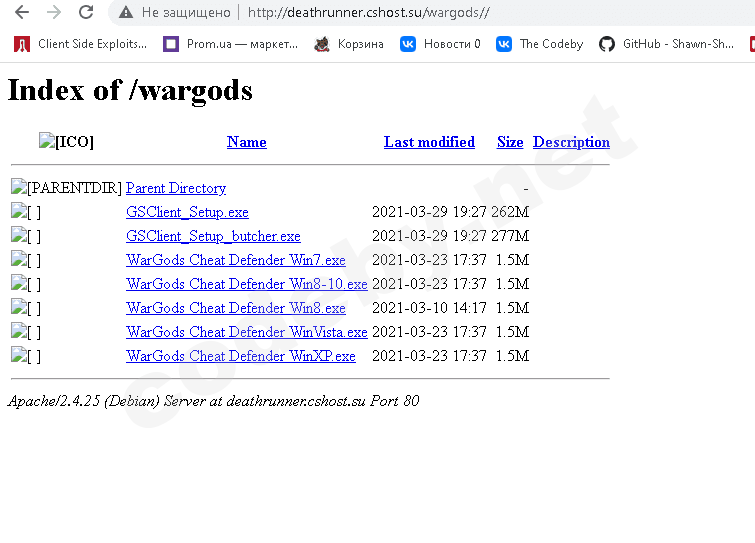Viewport: 755px width, 543px height.
Task: Open the Parent Directory link
Action: click(x=176, y=188)
